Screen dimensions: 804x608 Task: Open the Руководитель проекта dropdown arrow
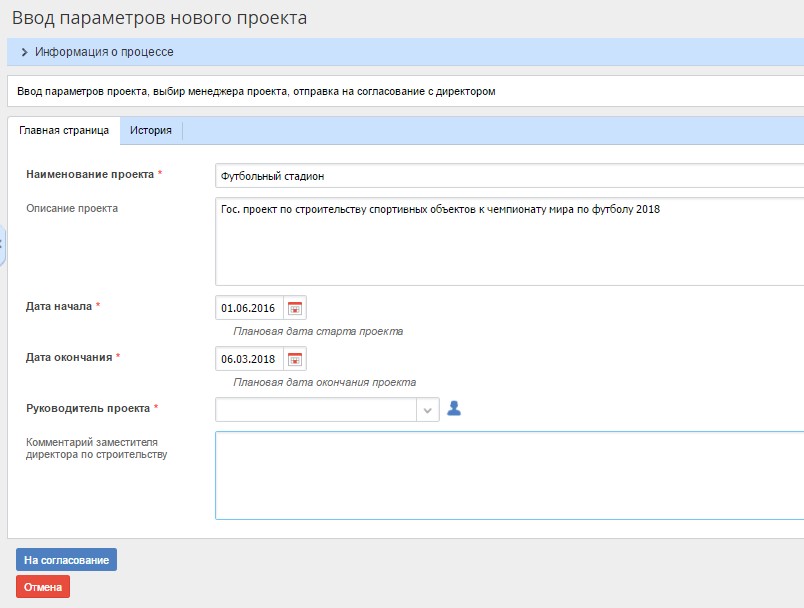428,410
